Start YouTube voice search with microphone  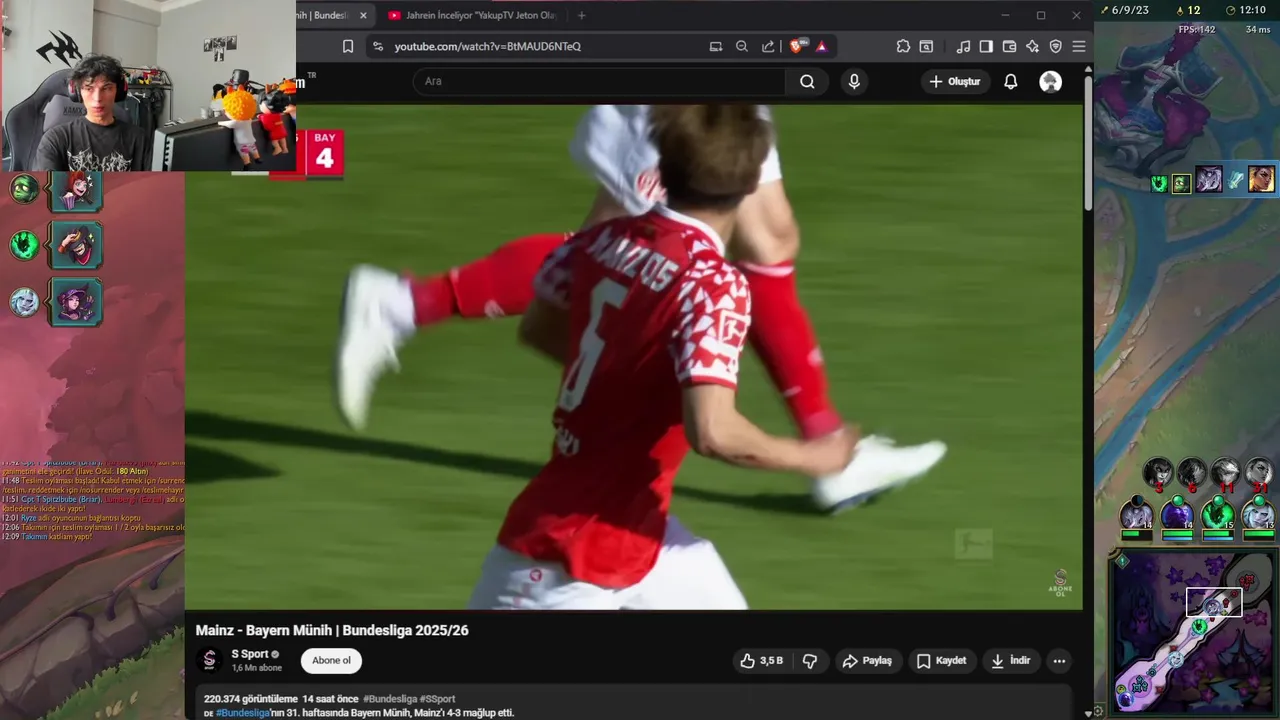pyautogui.click(x=854, y=81)
